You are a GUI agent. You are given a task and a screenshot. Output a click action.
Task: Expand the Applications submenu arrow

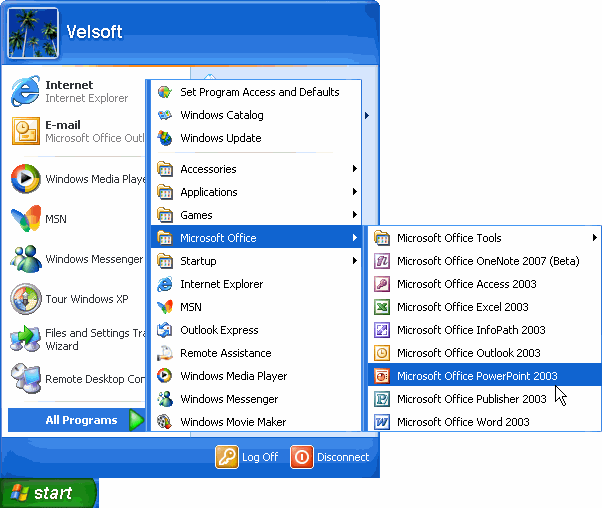(355, 192)
